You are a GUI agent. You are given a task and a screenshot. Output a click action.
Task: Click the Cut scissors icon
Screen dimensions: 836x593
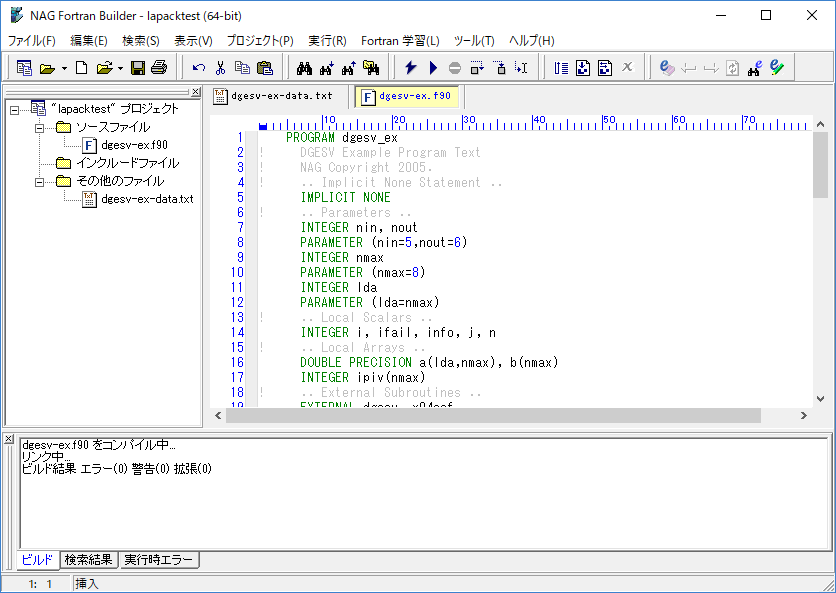click(x=220, y=68)
